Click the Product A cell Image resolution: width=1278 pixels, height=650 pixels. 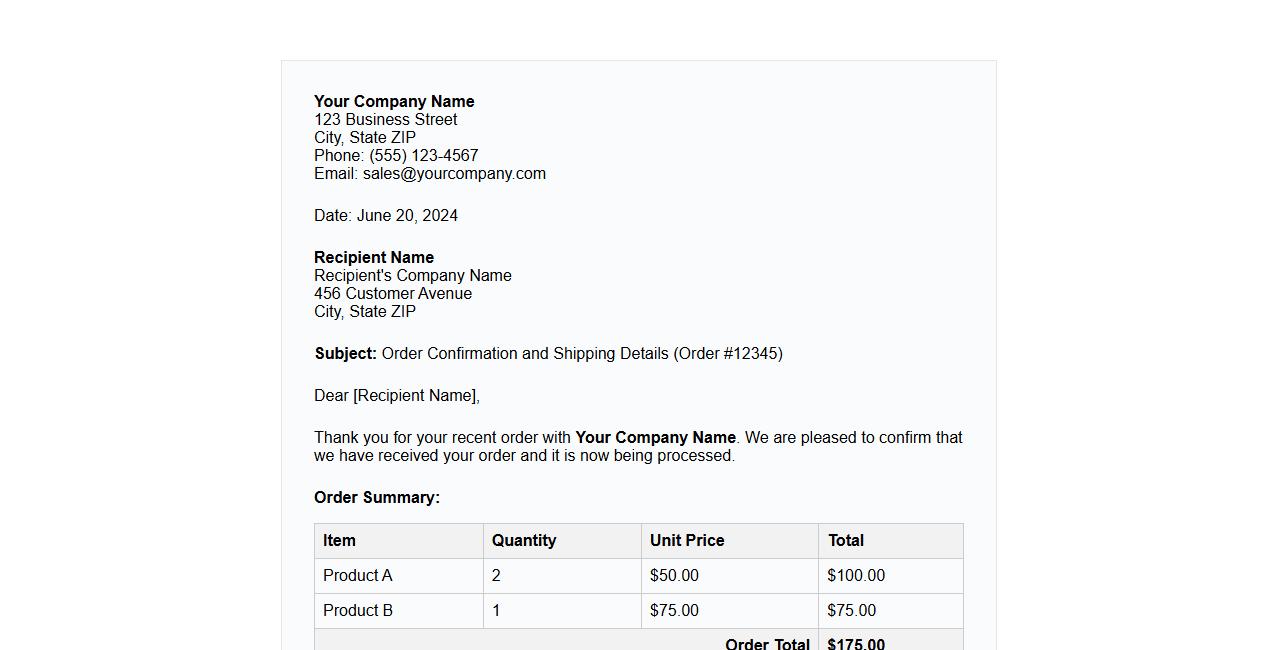click(358, 575)
